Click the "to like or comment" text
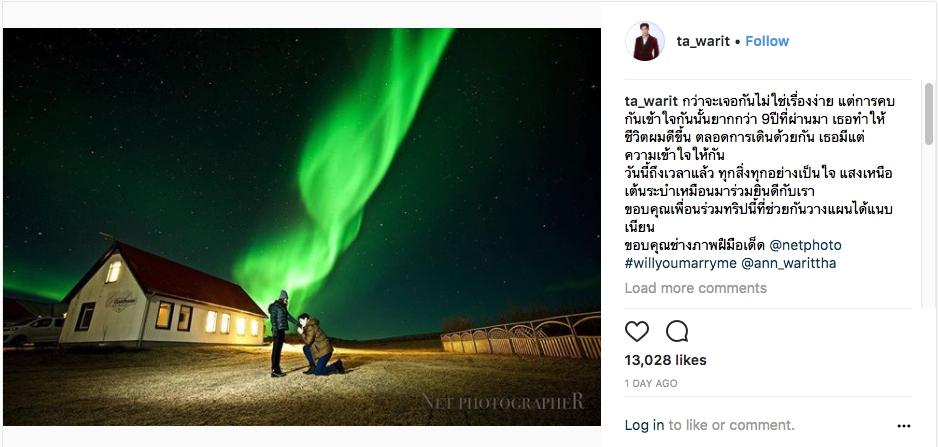This screenshot has width=938, height=447. coord(731,425)
